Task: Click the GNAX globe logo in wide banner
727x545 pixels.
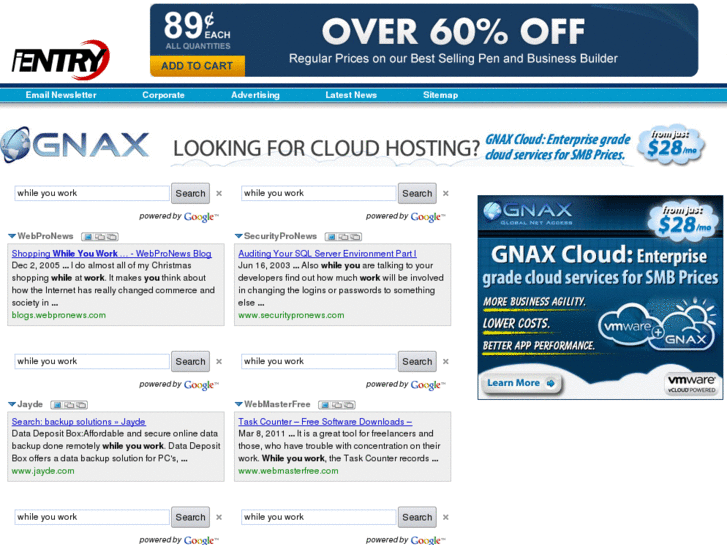Action: 15,145
